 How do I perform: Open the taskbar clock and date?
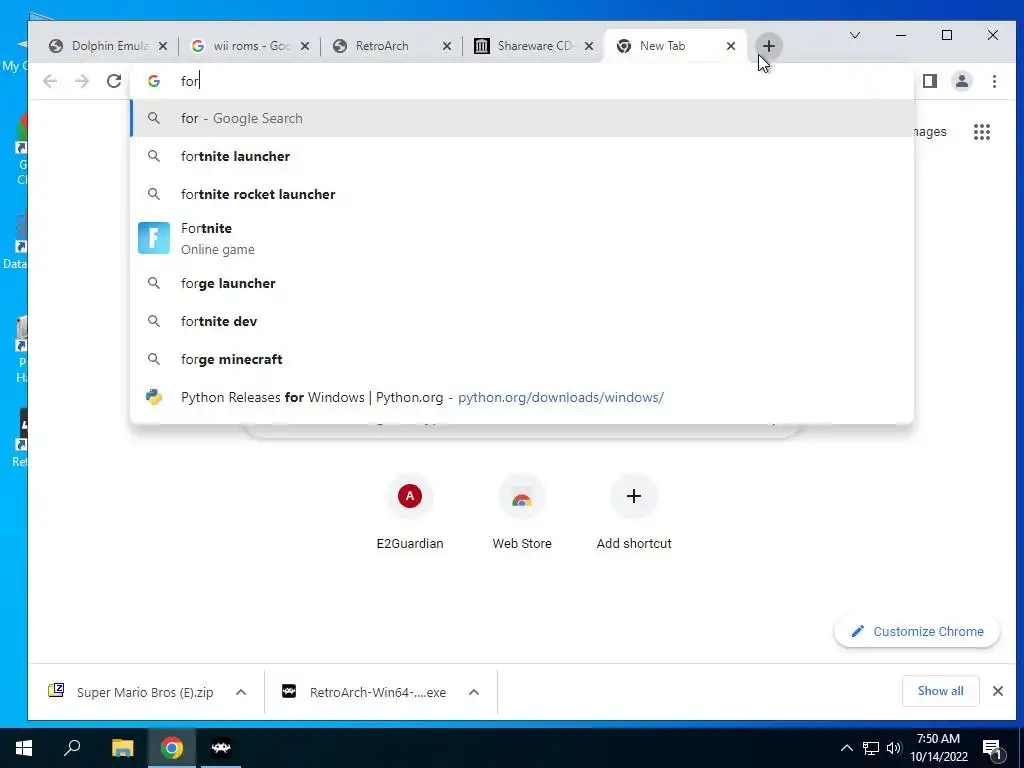pos(938,748)
